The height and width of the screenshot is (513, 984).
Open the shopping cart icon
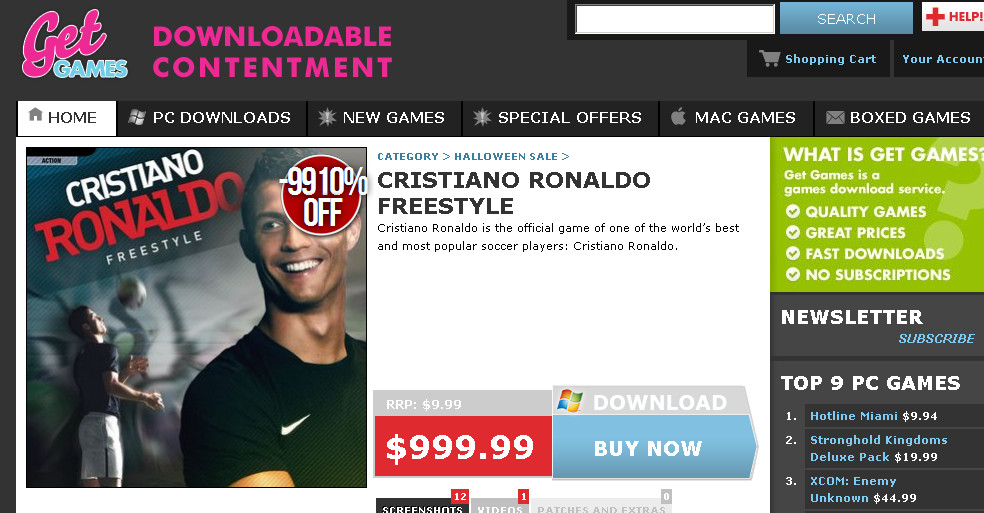coord(769,58)
